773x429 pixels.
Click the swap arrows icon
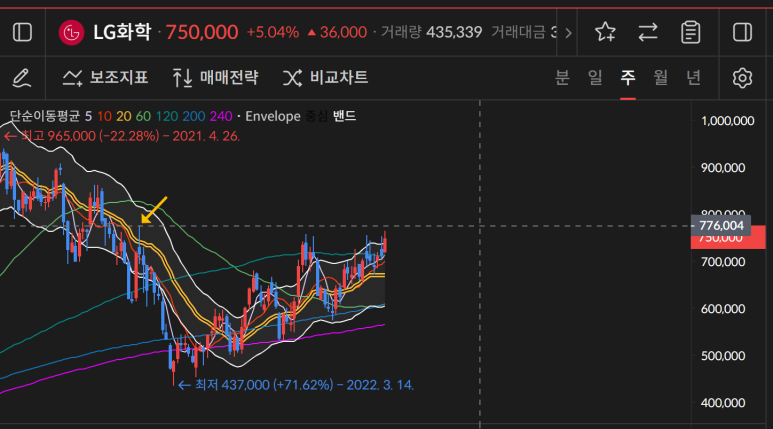(648, 33)
